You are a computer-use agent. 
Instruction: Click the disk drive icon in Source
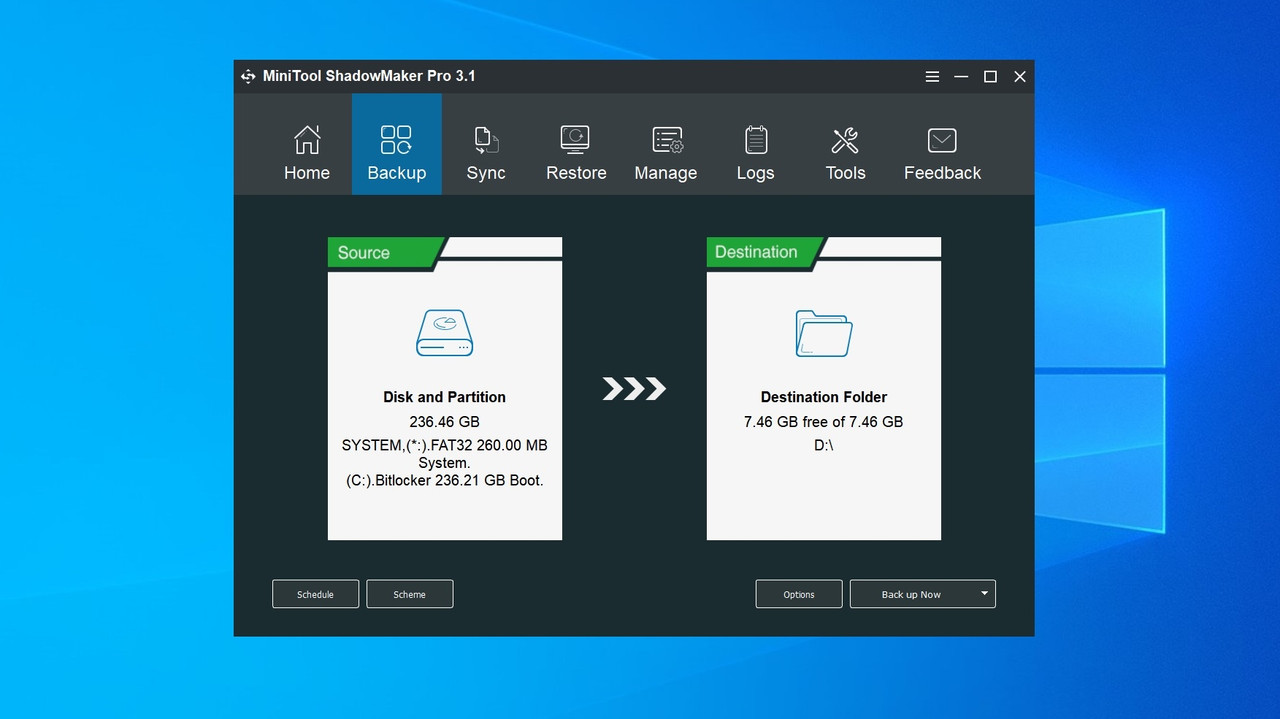[445, 333]
